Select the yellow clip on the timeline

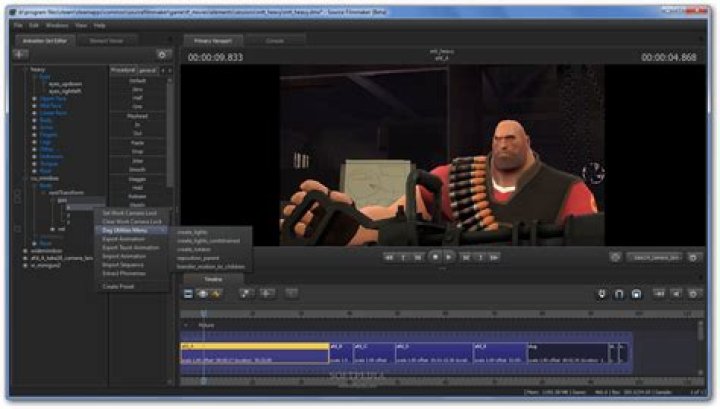click(x=255, y=353)
